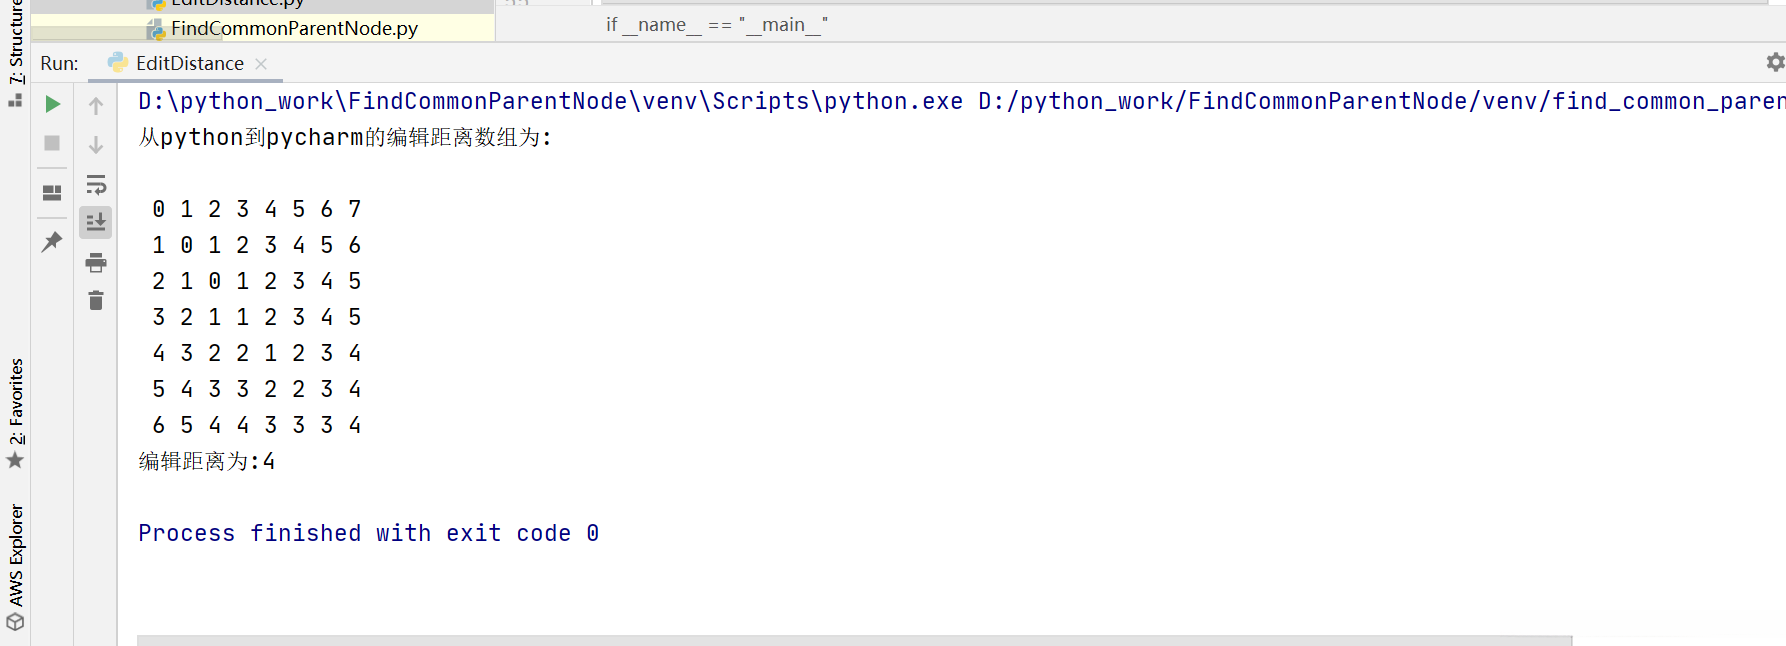
Task: Select FindCommonParentNode.py in the project tree
Action: tap(294, 29)
